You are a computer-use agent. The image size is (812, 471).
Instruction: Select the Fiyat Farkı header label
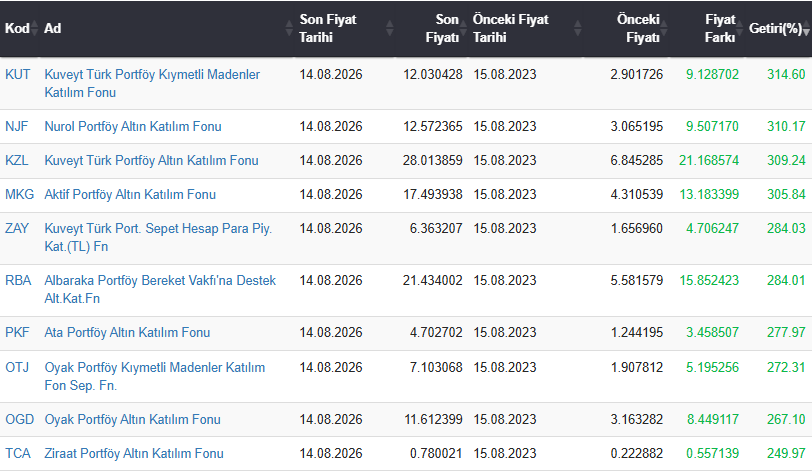point(720,28)
